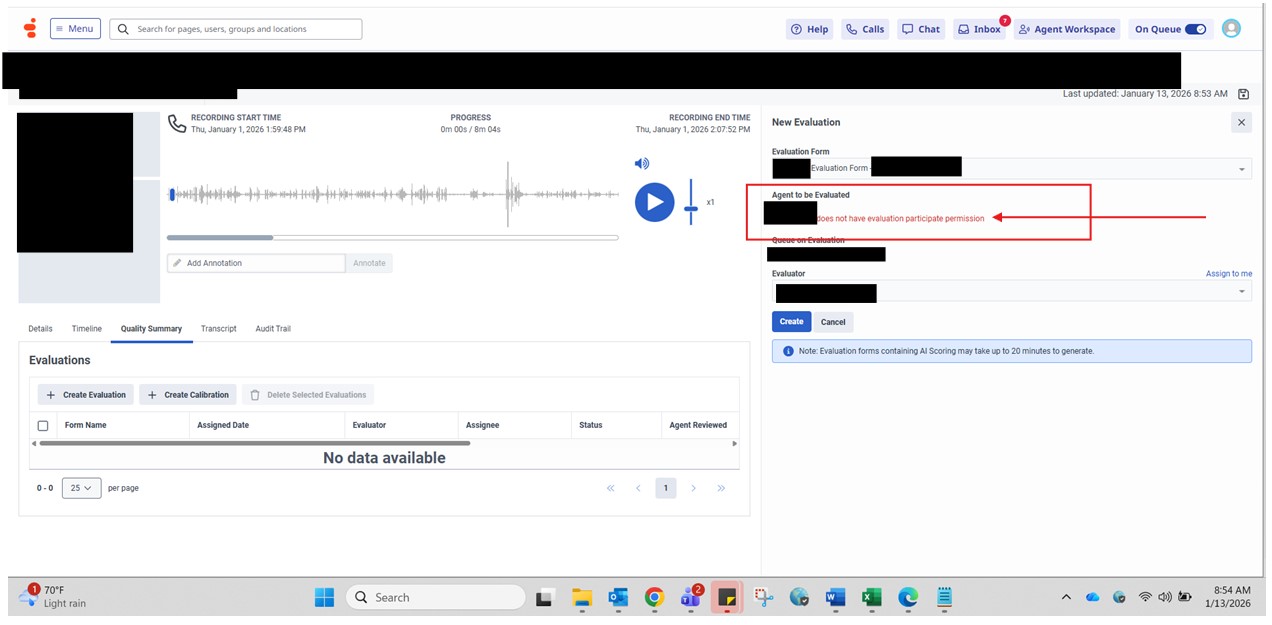Open Agent Workspace
Screen dimensions: 1272x625
1067,29
